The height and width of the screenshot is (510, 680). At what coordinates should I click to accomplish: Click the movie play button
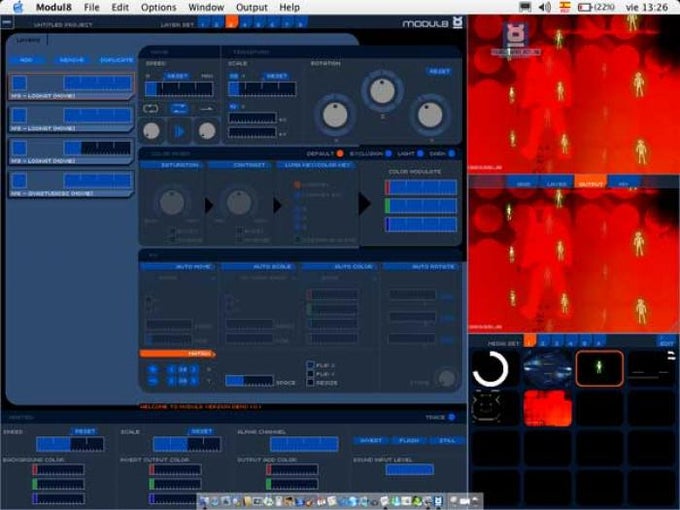click(179, 131)
